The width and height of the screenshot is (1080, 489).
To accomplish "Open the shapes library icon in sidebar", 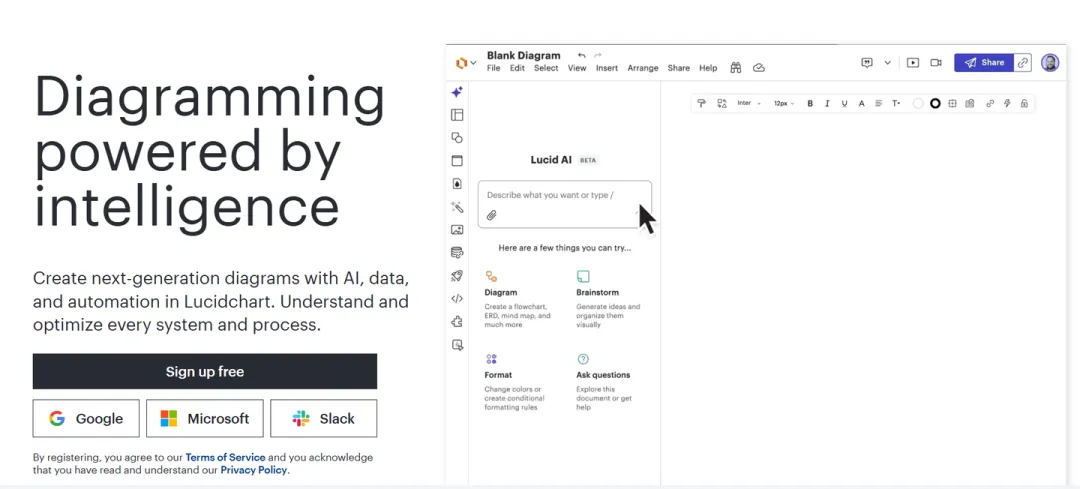I will (x=457, y=138).
